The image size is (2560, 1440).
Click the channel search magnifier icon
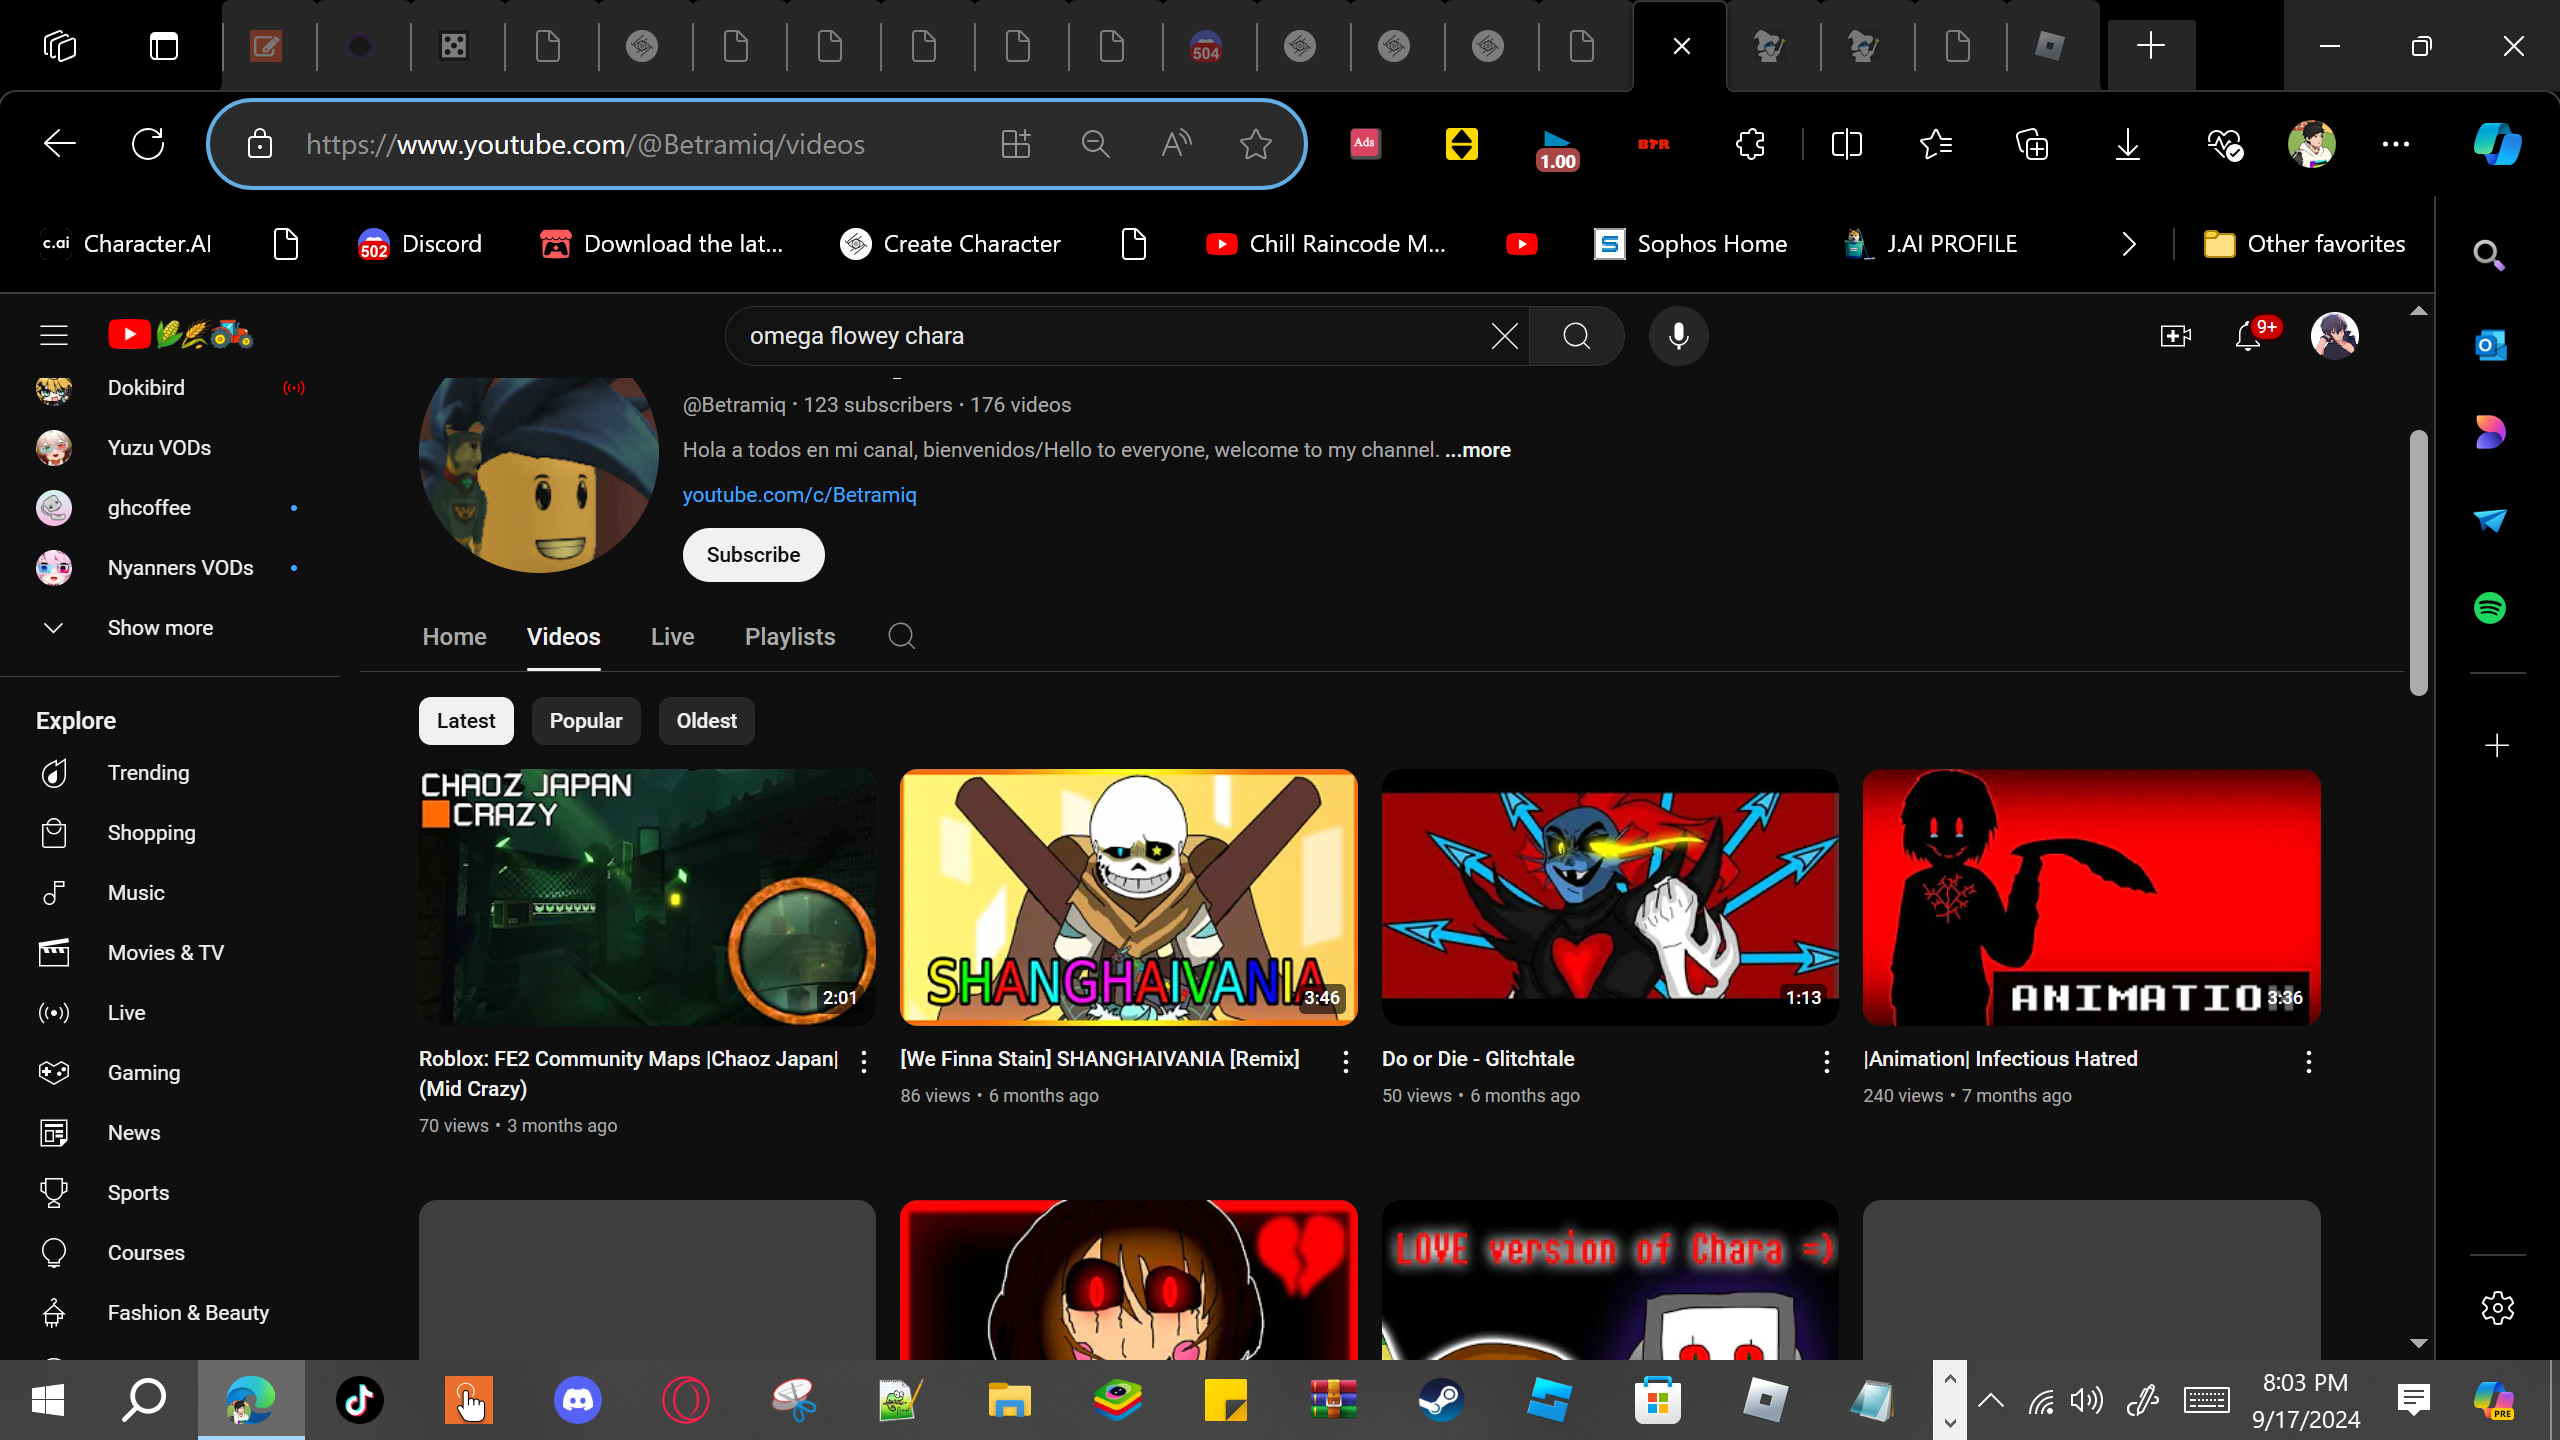coord(901,636)
